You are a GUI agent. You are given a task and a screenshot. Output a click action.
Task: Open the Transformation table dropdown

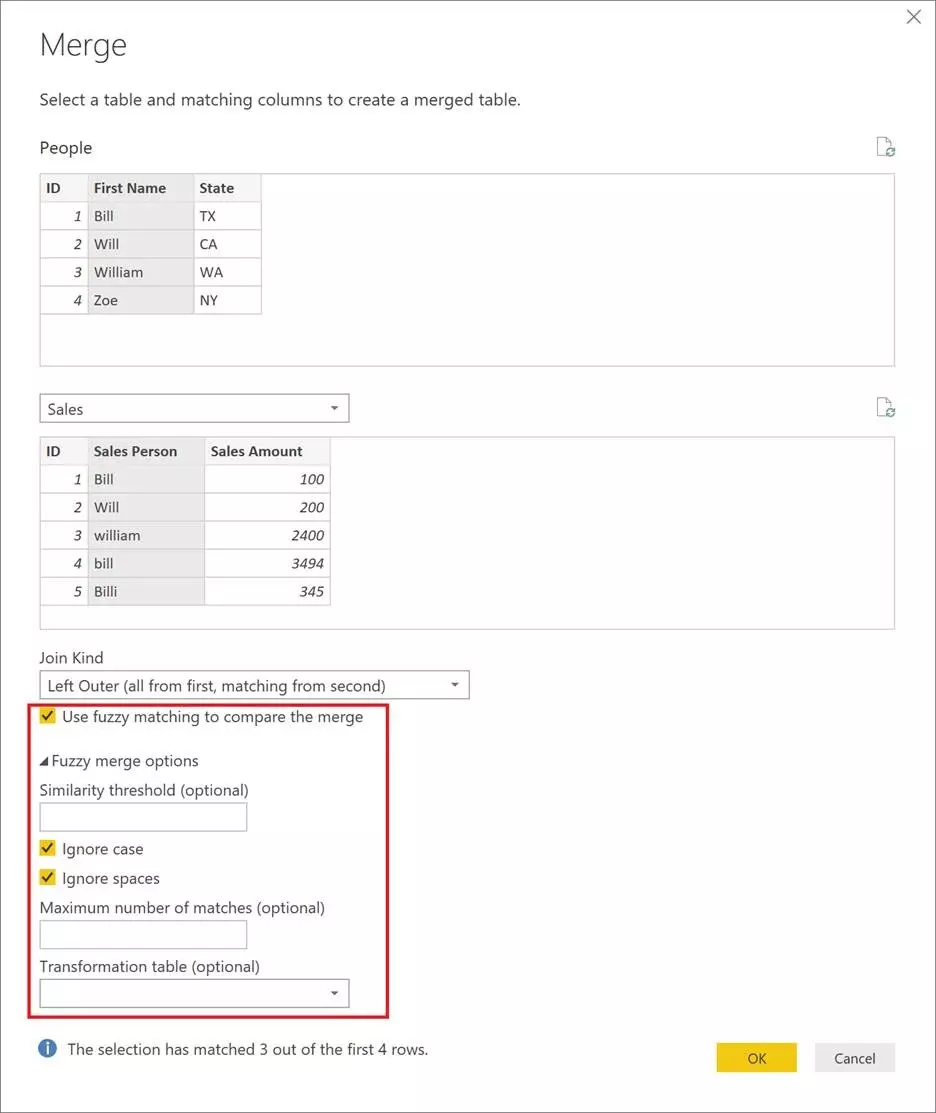tap(194, 994)
